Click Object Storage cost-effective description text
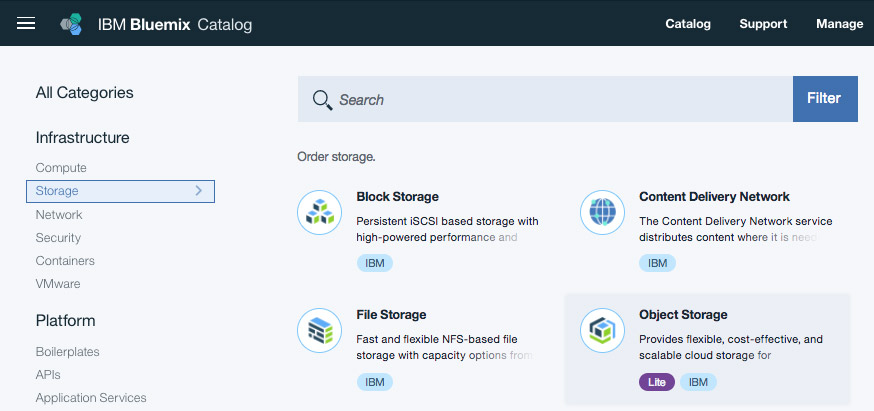 pos(731,347)
